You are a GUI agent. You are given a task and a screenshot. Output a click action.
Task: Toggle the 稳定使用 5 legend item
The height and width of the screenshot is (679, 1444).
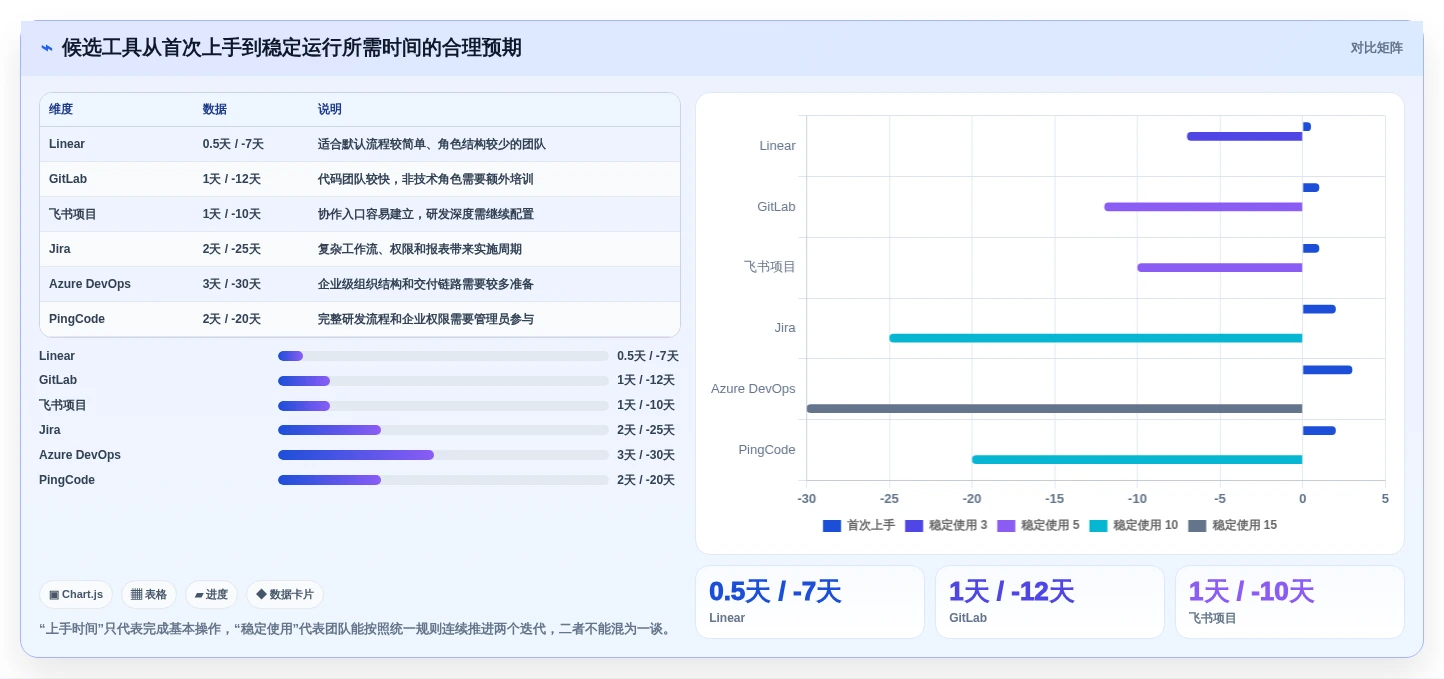point(1038,525)
